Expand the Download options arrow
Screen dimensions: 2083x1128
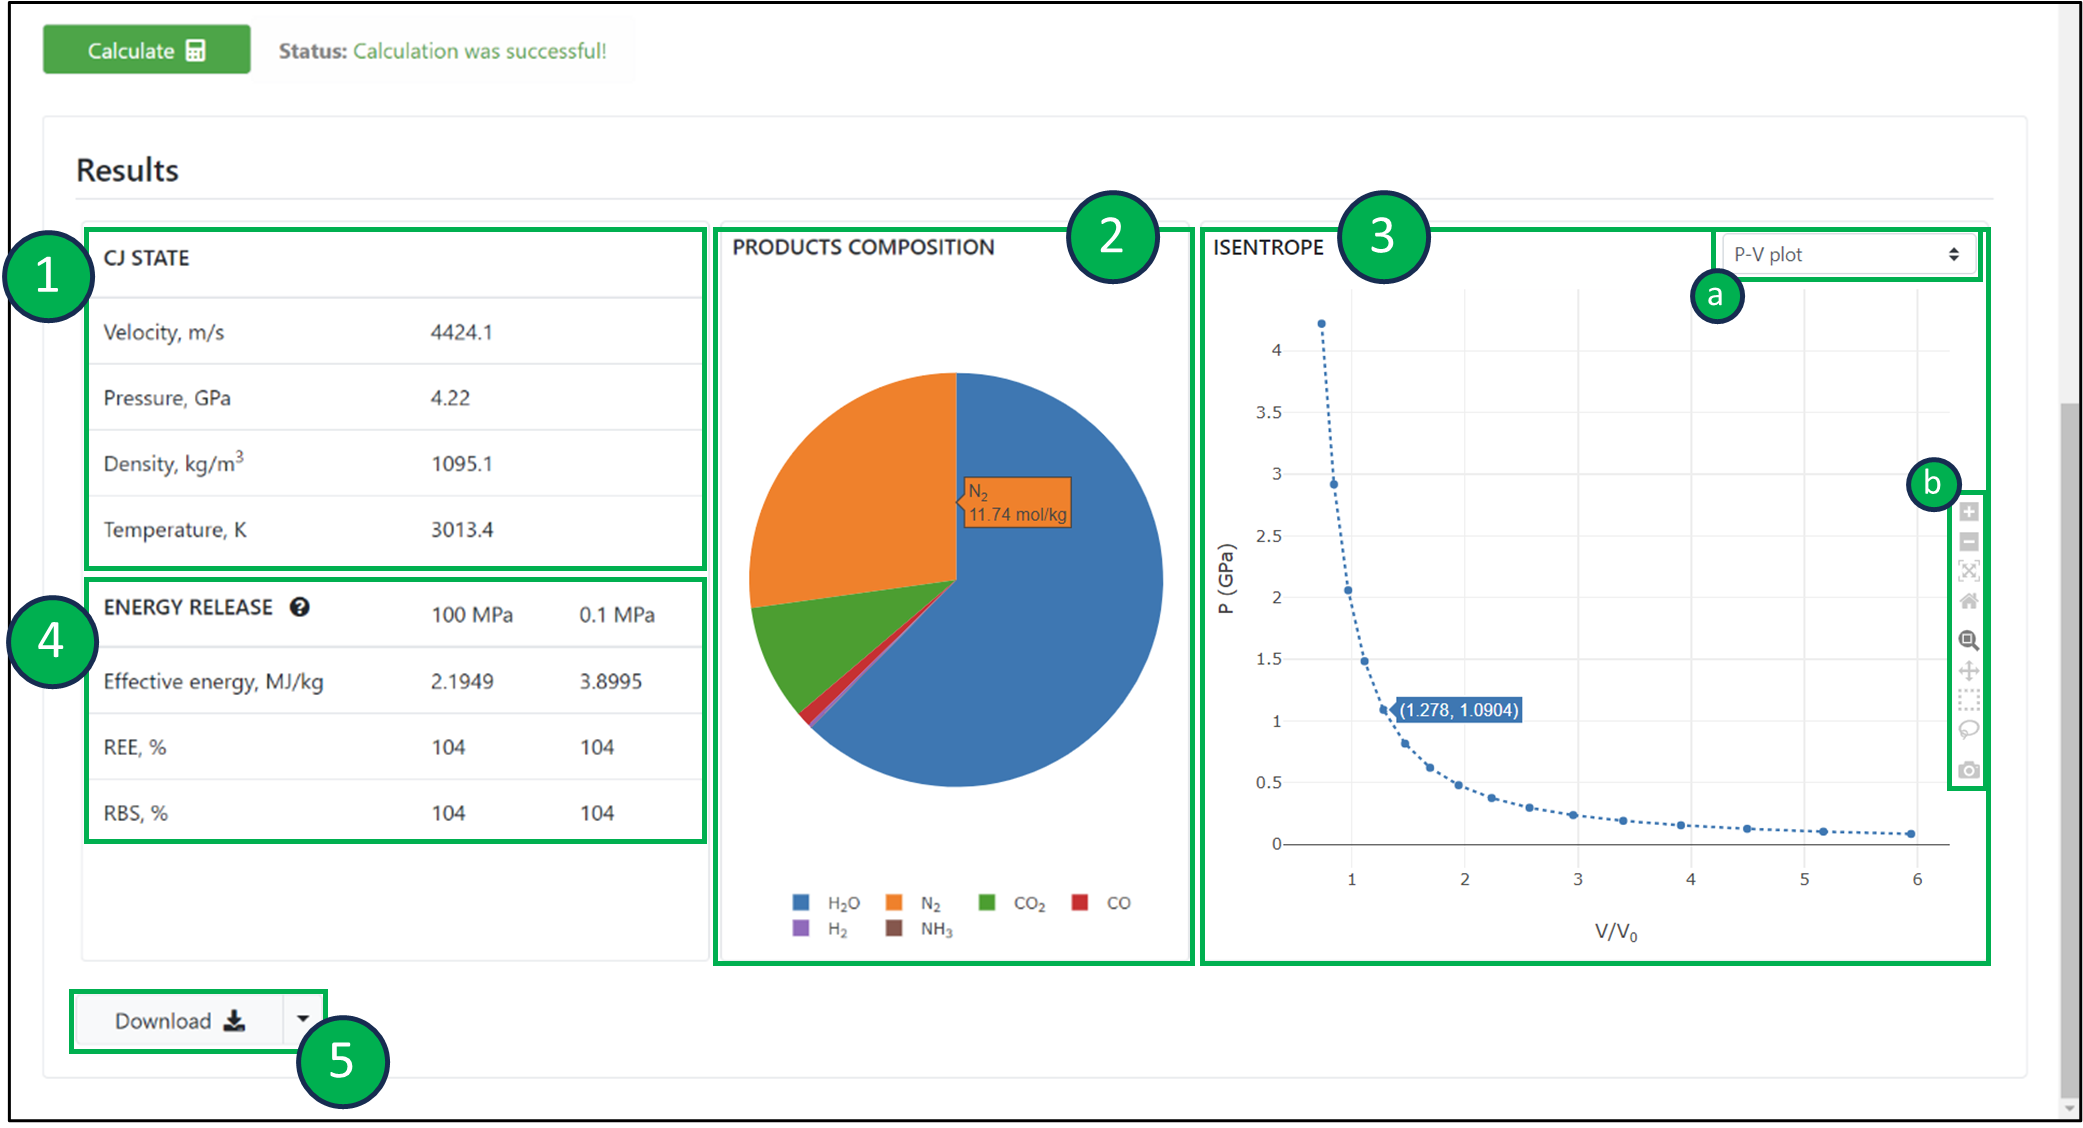pyautogui.click(x=302, y=1020)
